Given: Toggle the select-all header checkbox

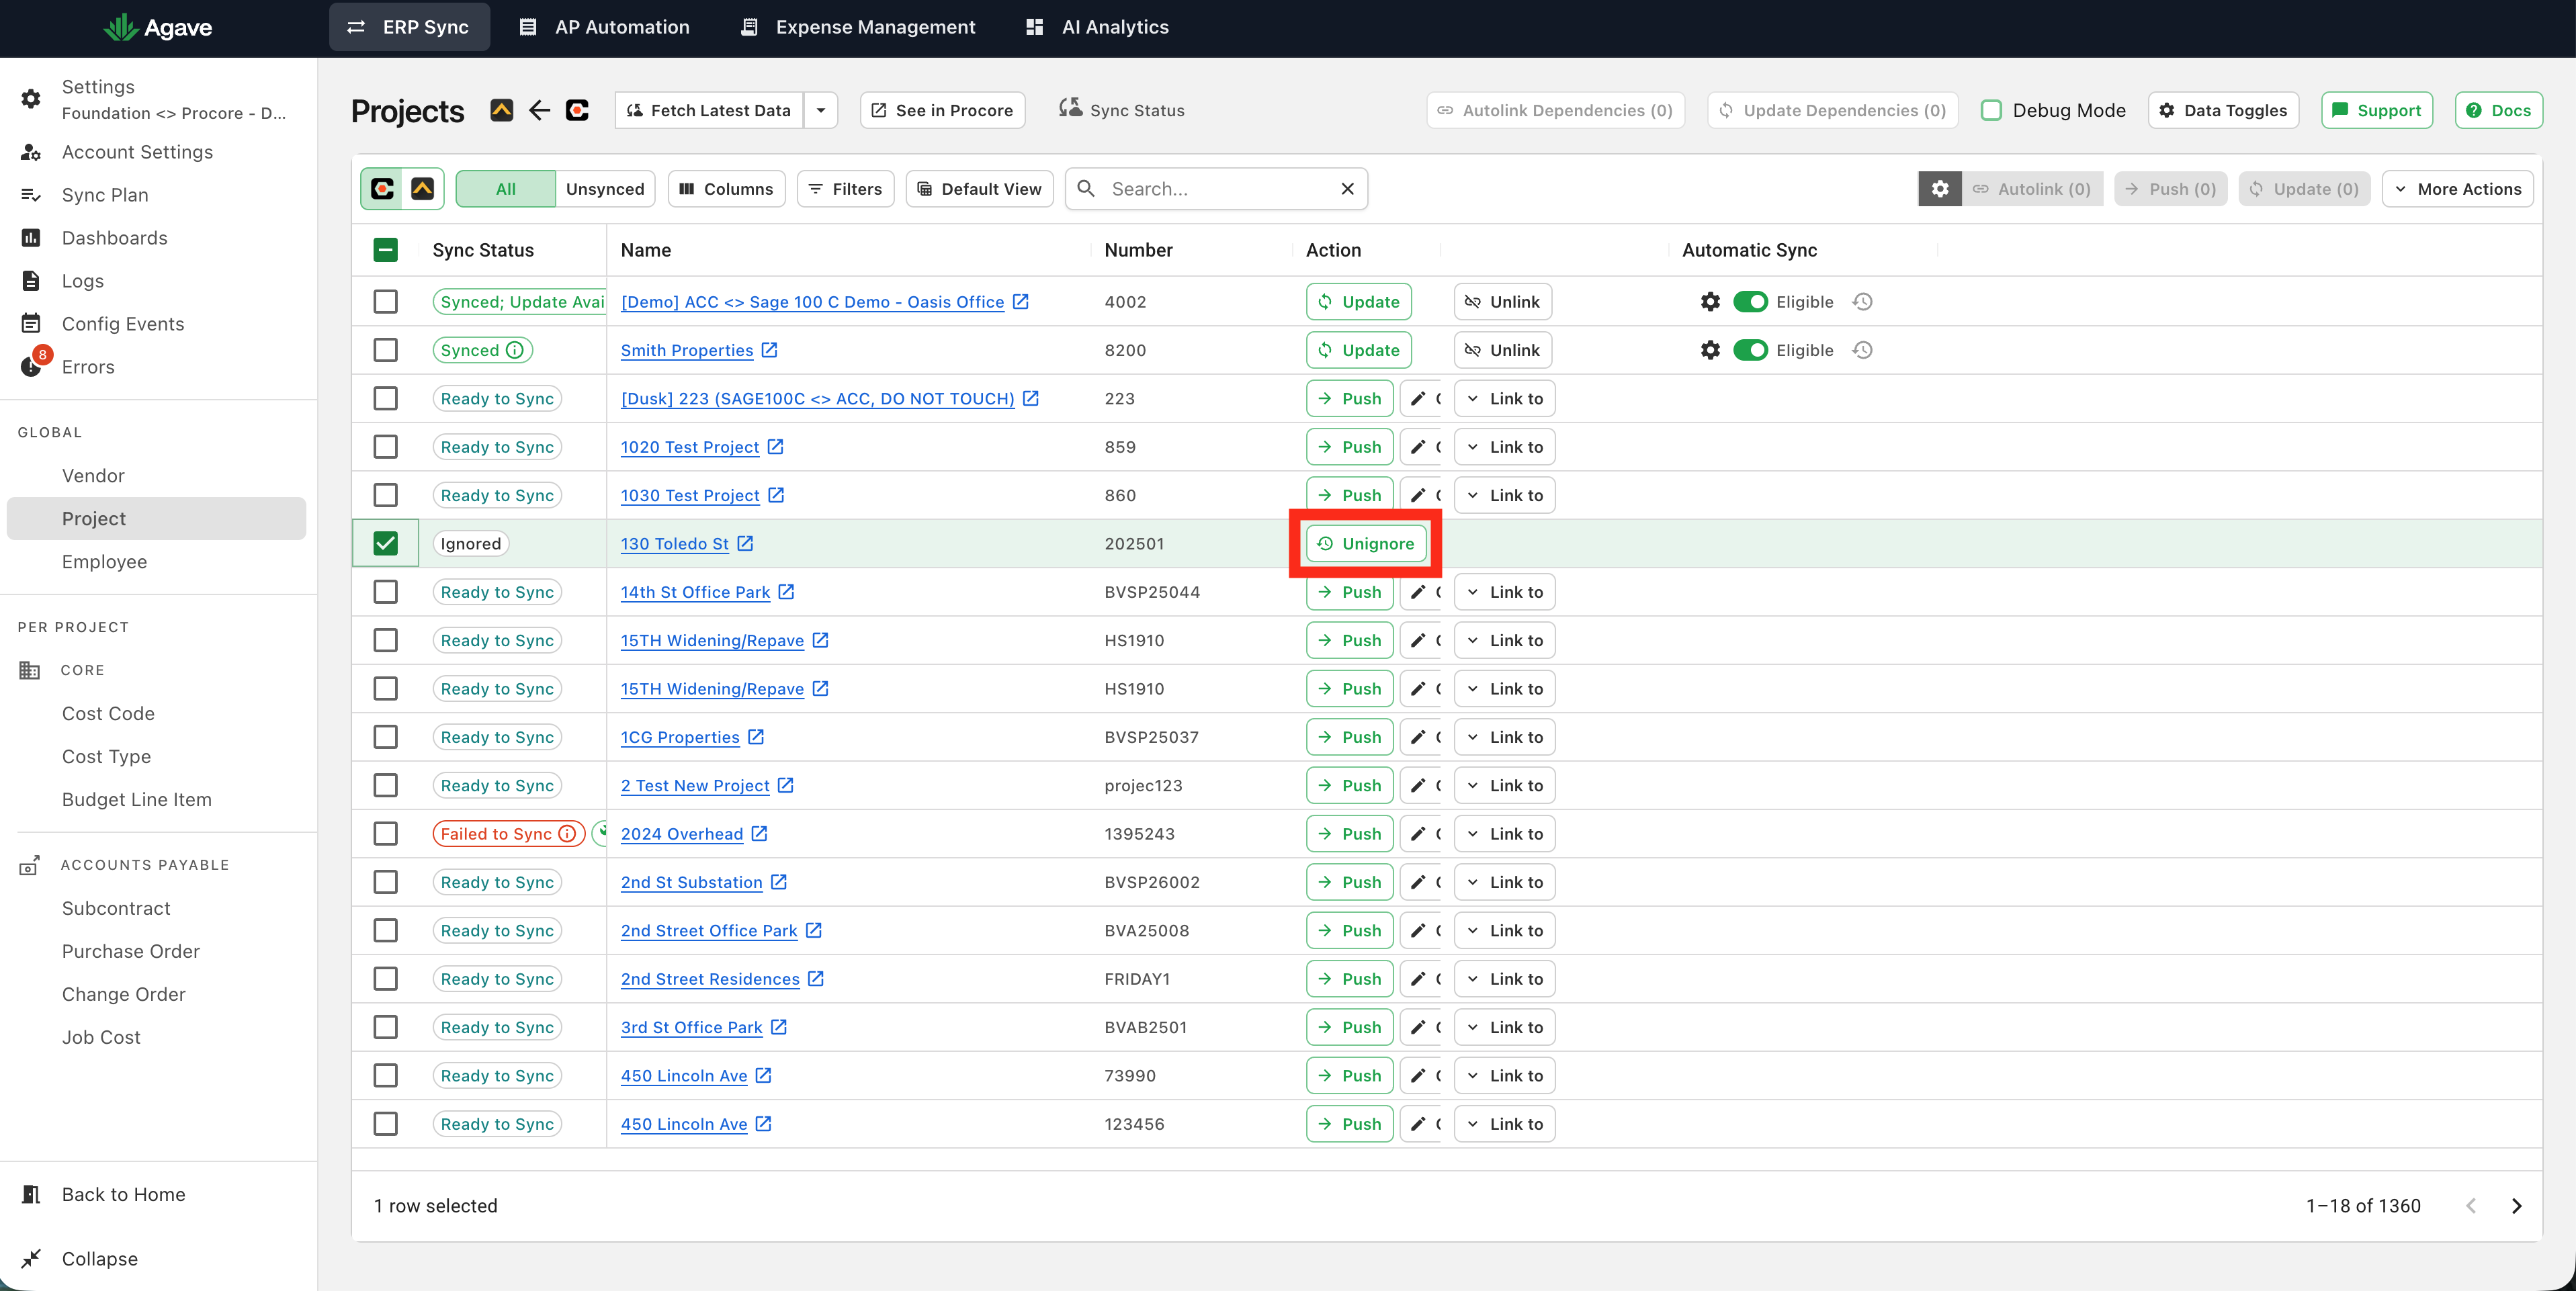Looking at the screenshot, I should pyautogui.click(x=385, y=250).
